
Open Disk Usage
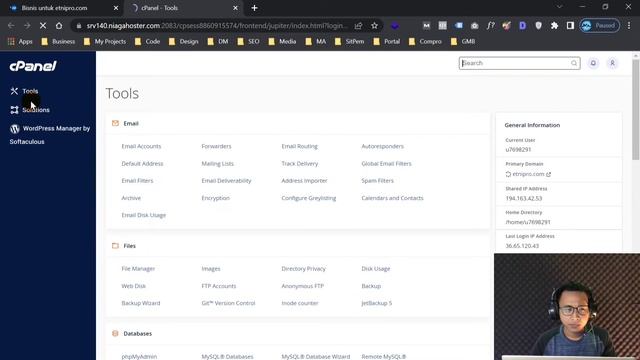tap(376, 269)
